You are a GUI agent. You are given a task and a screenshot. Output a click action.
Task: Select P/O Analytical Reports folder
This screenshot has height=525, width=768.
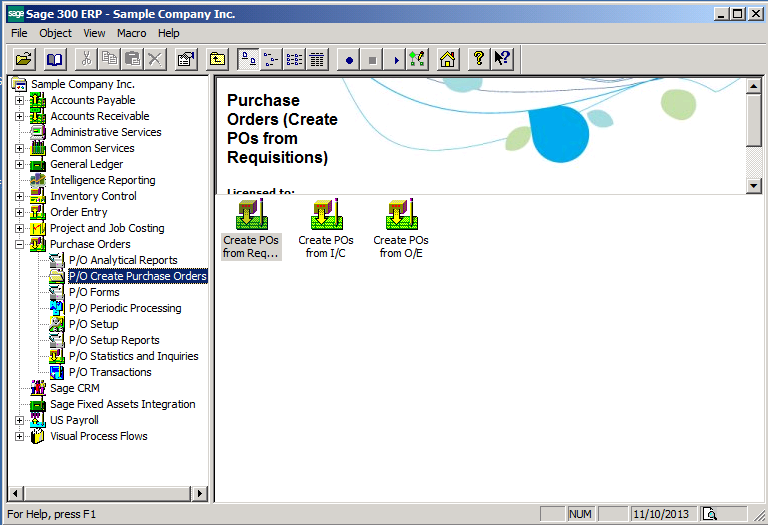tap(123, 260)
